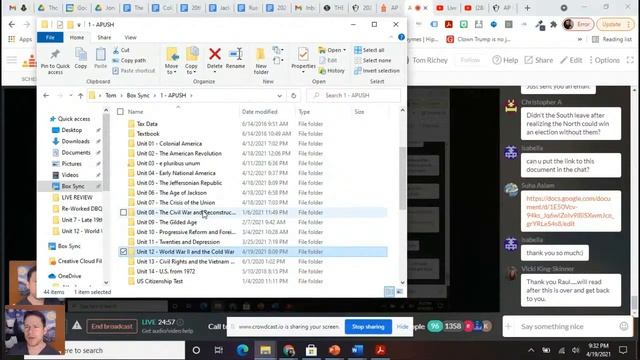Open Microsoft Edge from the taskbar
The width and height of the screenshot is (640, 360).
tap(242, 350)
